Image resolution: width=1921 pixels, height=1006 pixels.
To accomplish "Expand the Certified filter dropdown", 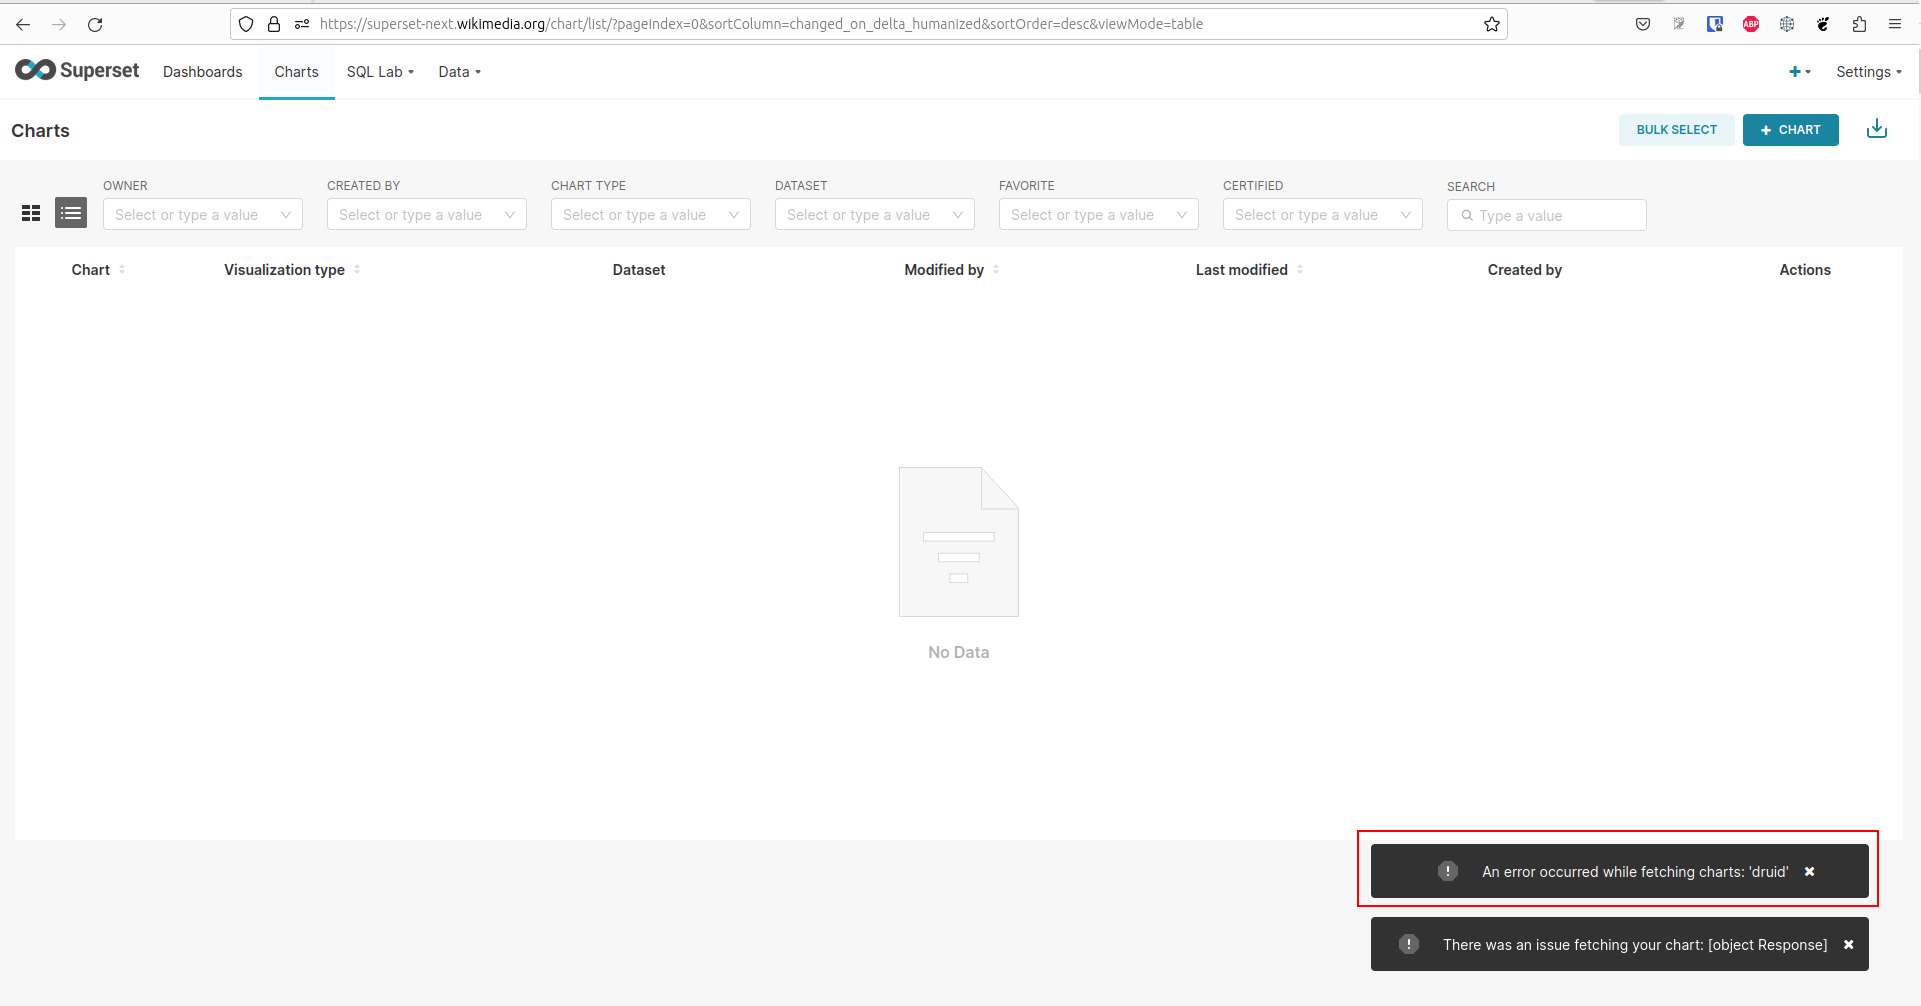I will point(1322,214).
